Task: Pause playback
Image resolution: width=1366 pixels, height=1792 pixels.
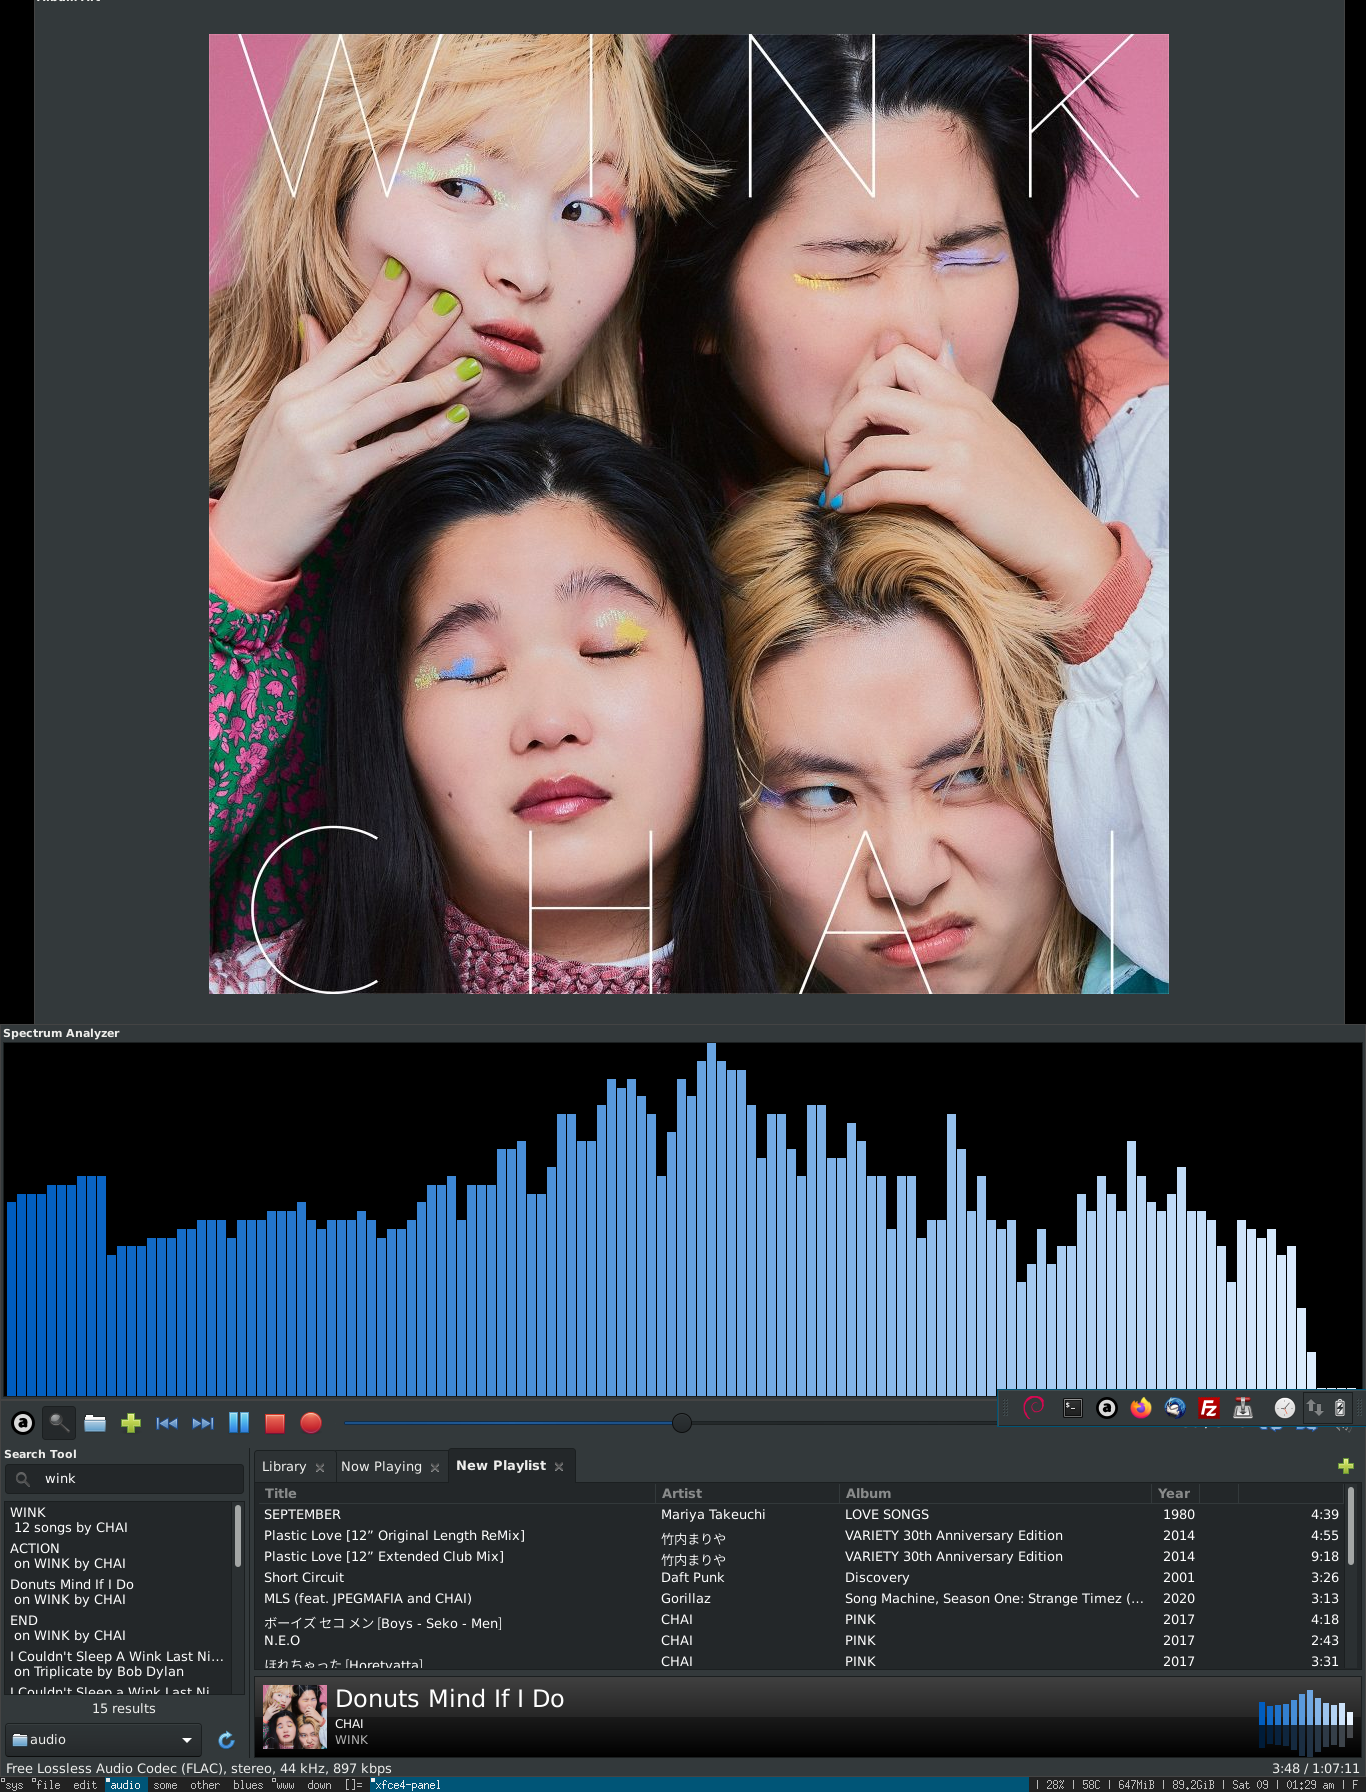Action: pyautogui.click(x=239, y=1422)
